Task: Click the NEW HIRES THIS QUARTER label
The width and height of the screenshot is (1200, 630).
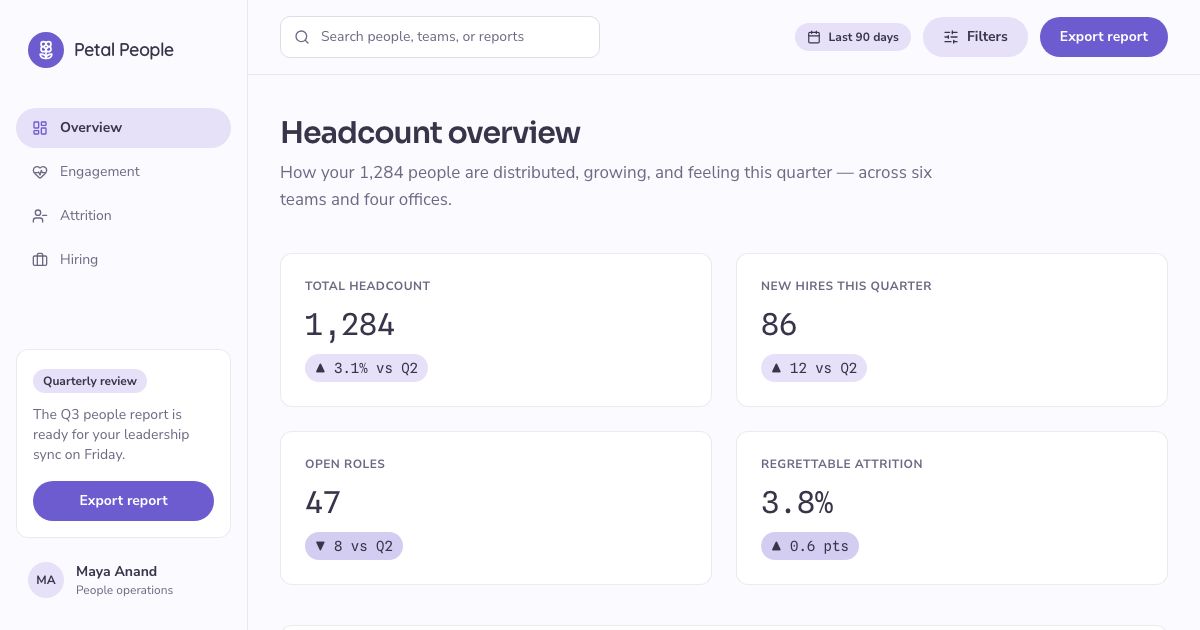Action: point(846,286)
